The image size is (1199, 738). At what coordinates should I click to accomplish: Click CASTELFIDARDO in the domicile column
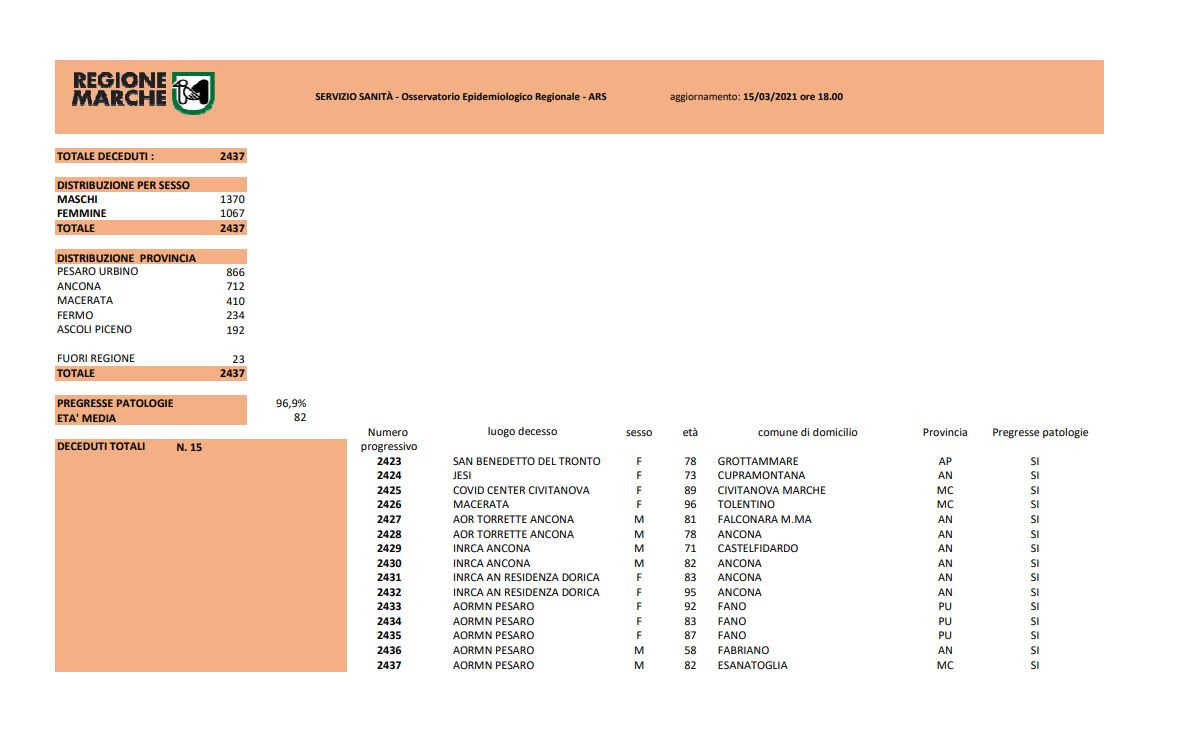point(758,548)
